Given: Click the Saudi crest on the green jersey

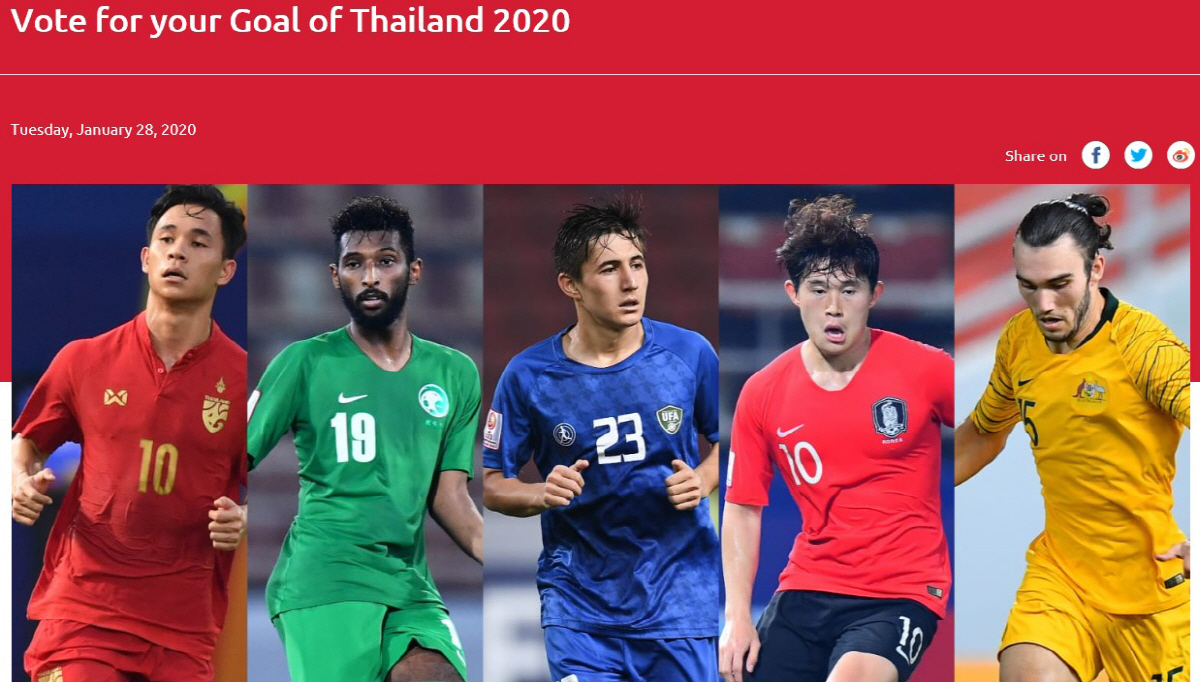Looking at the screenshot, I should 433,402.
